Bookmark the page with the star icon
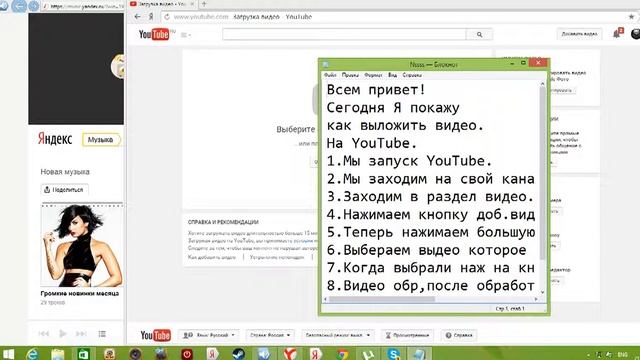The image size is (640, 360). pyautogui.click(x=631, y=17)
